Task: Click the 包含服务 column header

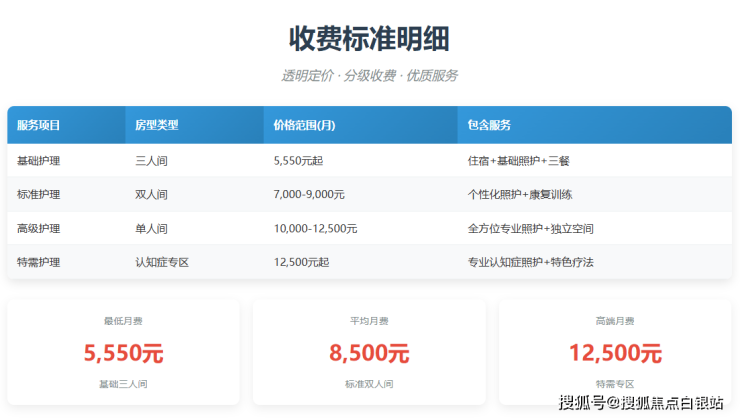Action: coord(489,125)
